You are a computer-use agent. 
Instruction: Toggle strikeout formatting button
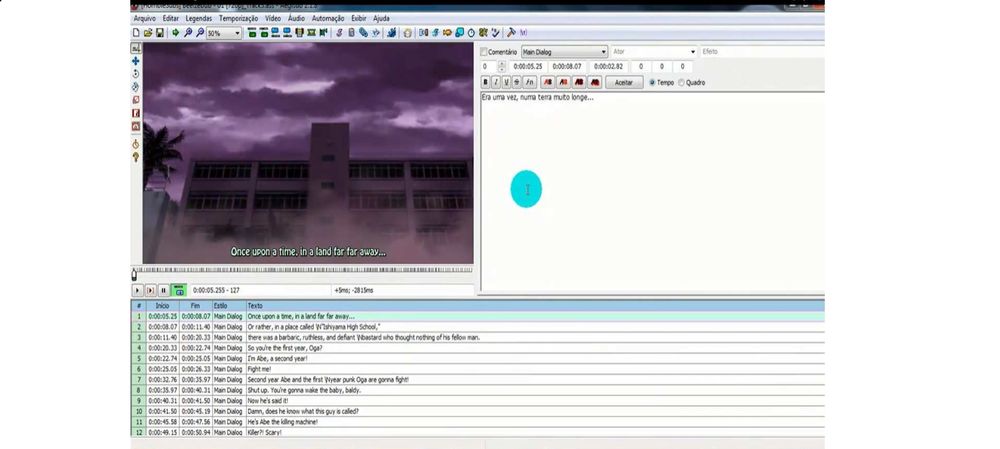click(x=517, y=82)
